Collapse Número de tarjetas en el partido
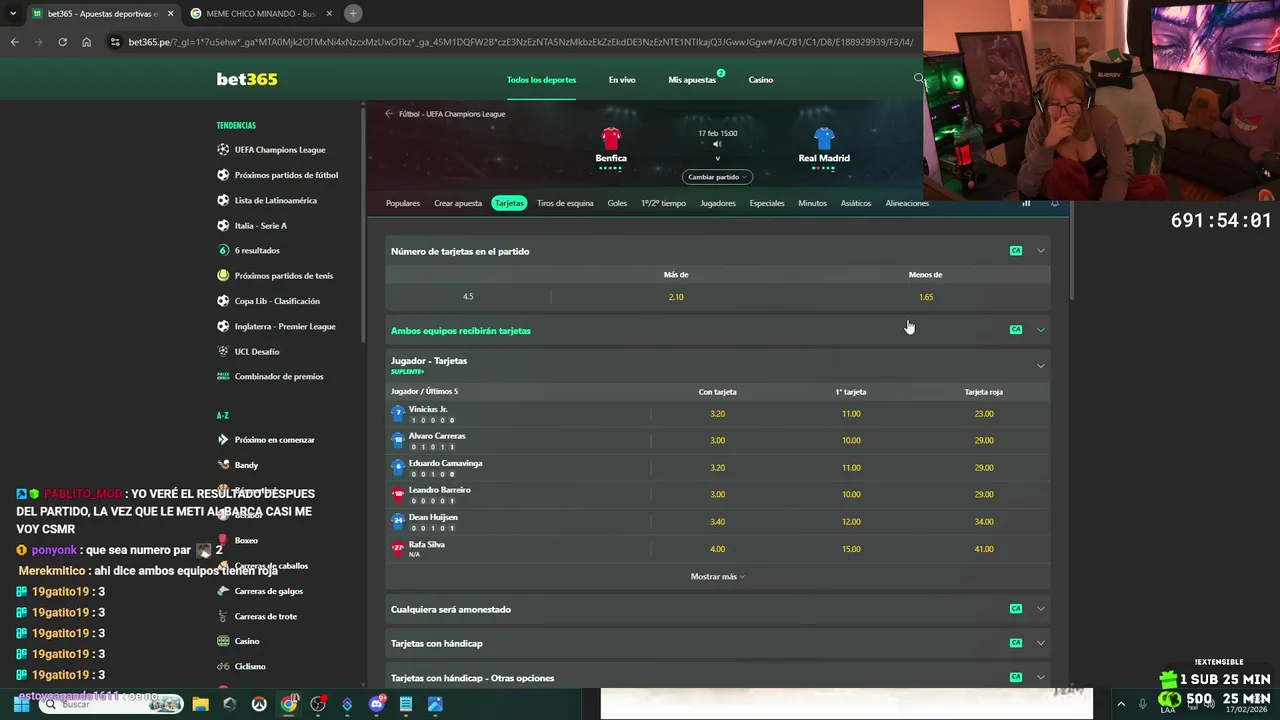This screenshot has width=1280, height=720. pos(1041,251)
